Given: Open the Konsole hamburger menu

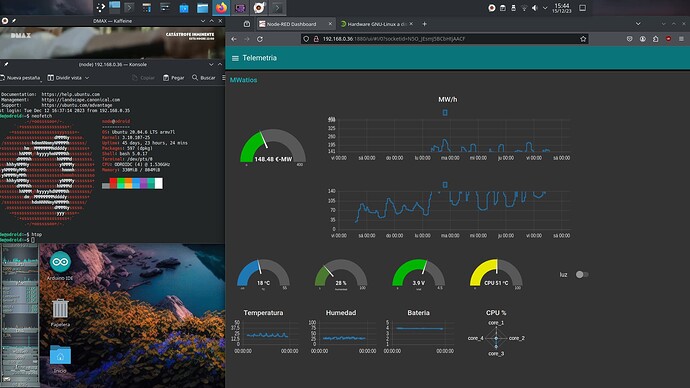Looking at the screenshot, I should (x=224, y=77).
